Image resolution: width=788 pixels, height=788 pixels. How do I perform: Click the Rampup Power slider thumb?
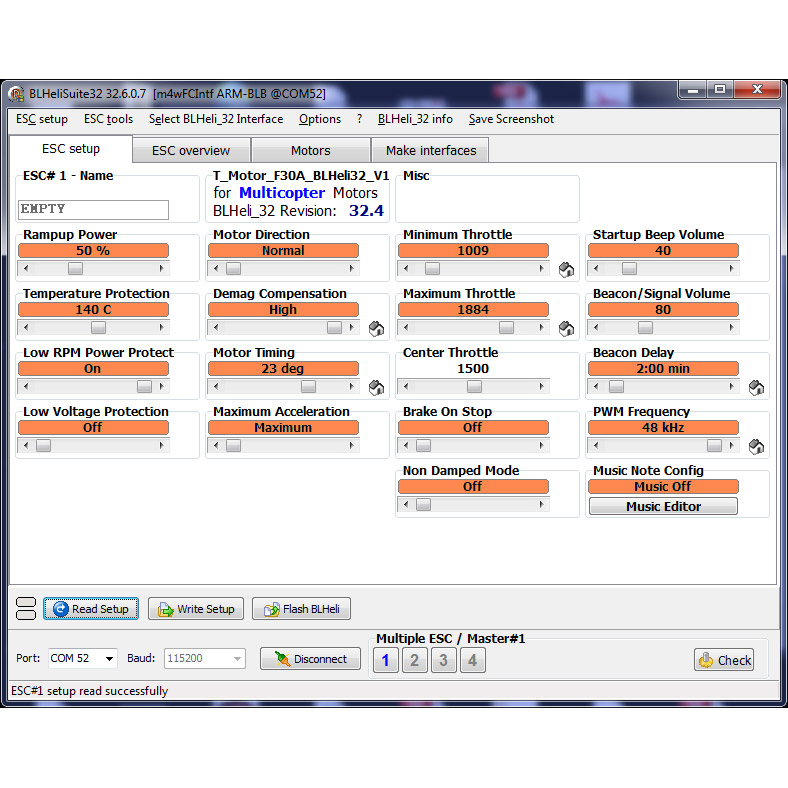tap(75, 268)
